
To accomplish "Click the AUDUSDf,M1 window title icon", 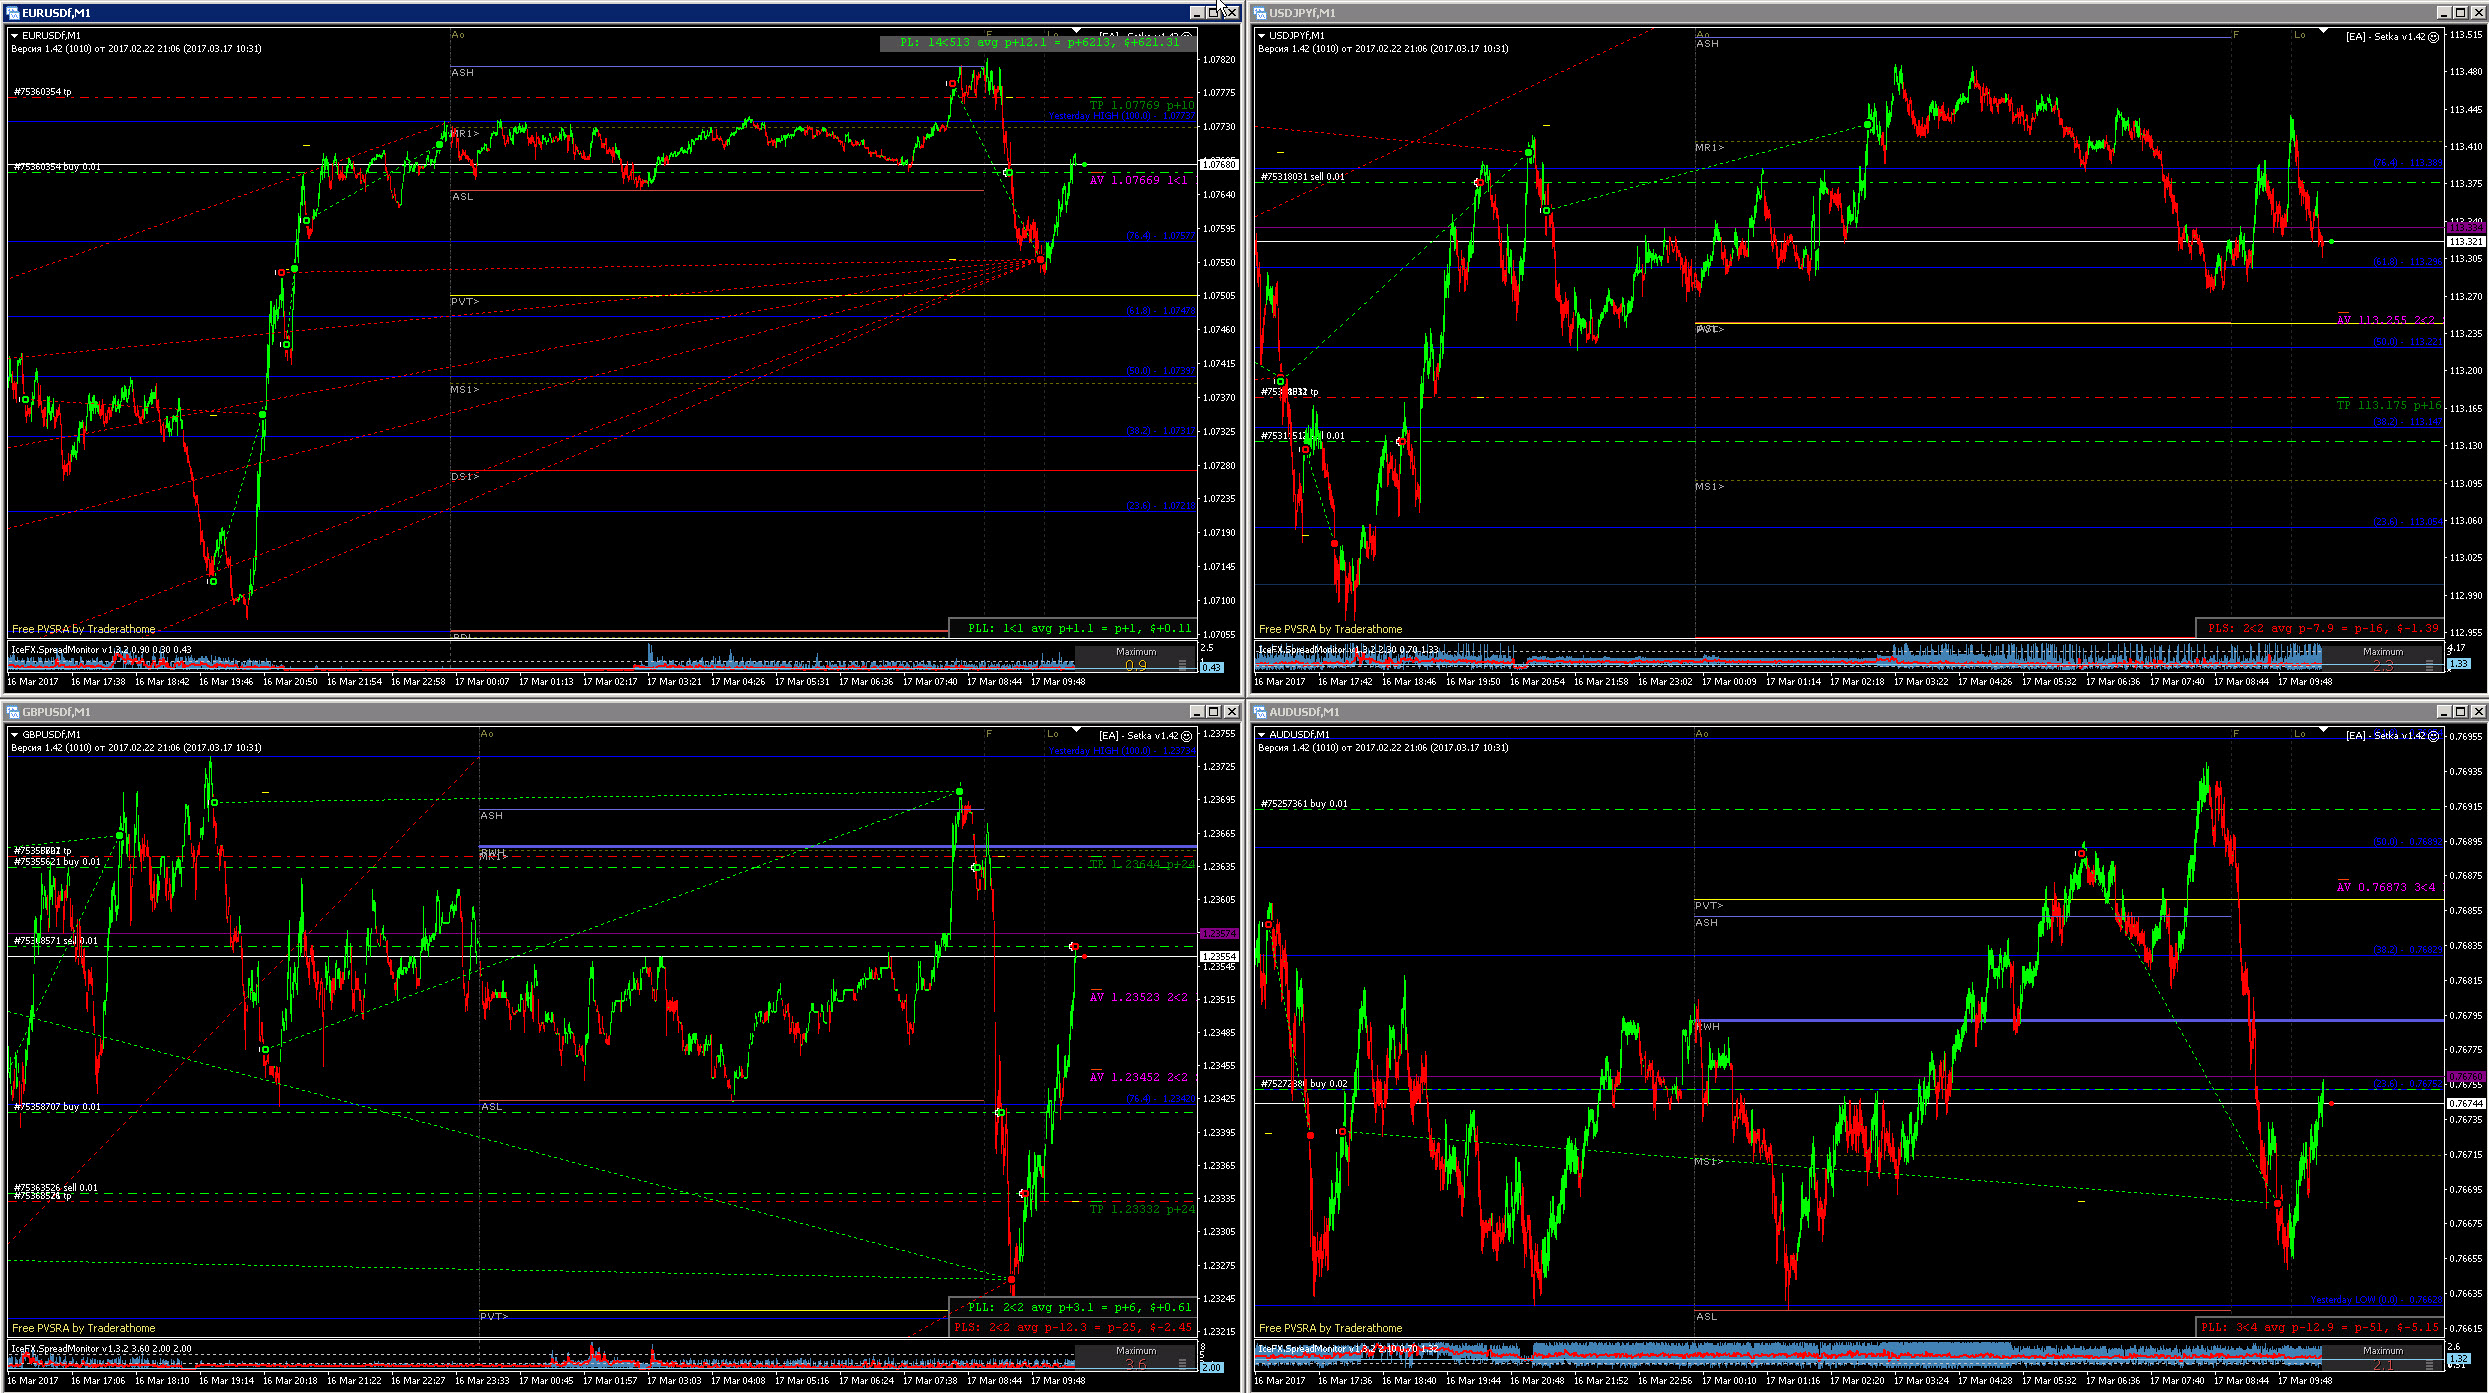I will click(1260, 712).
